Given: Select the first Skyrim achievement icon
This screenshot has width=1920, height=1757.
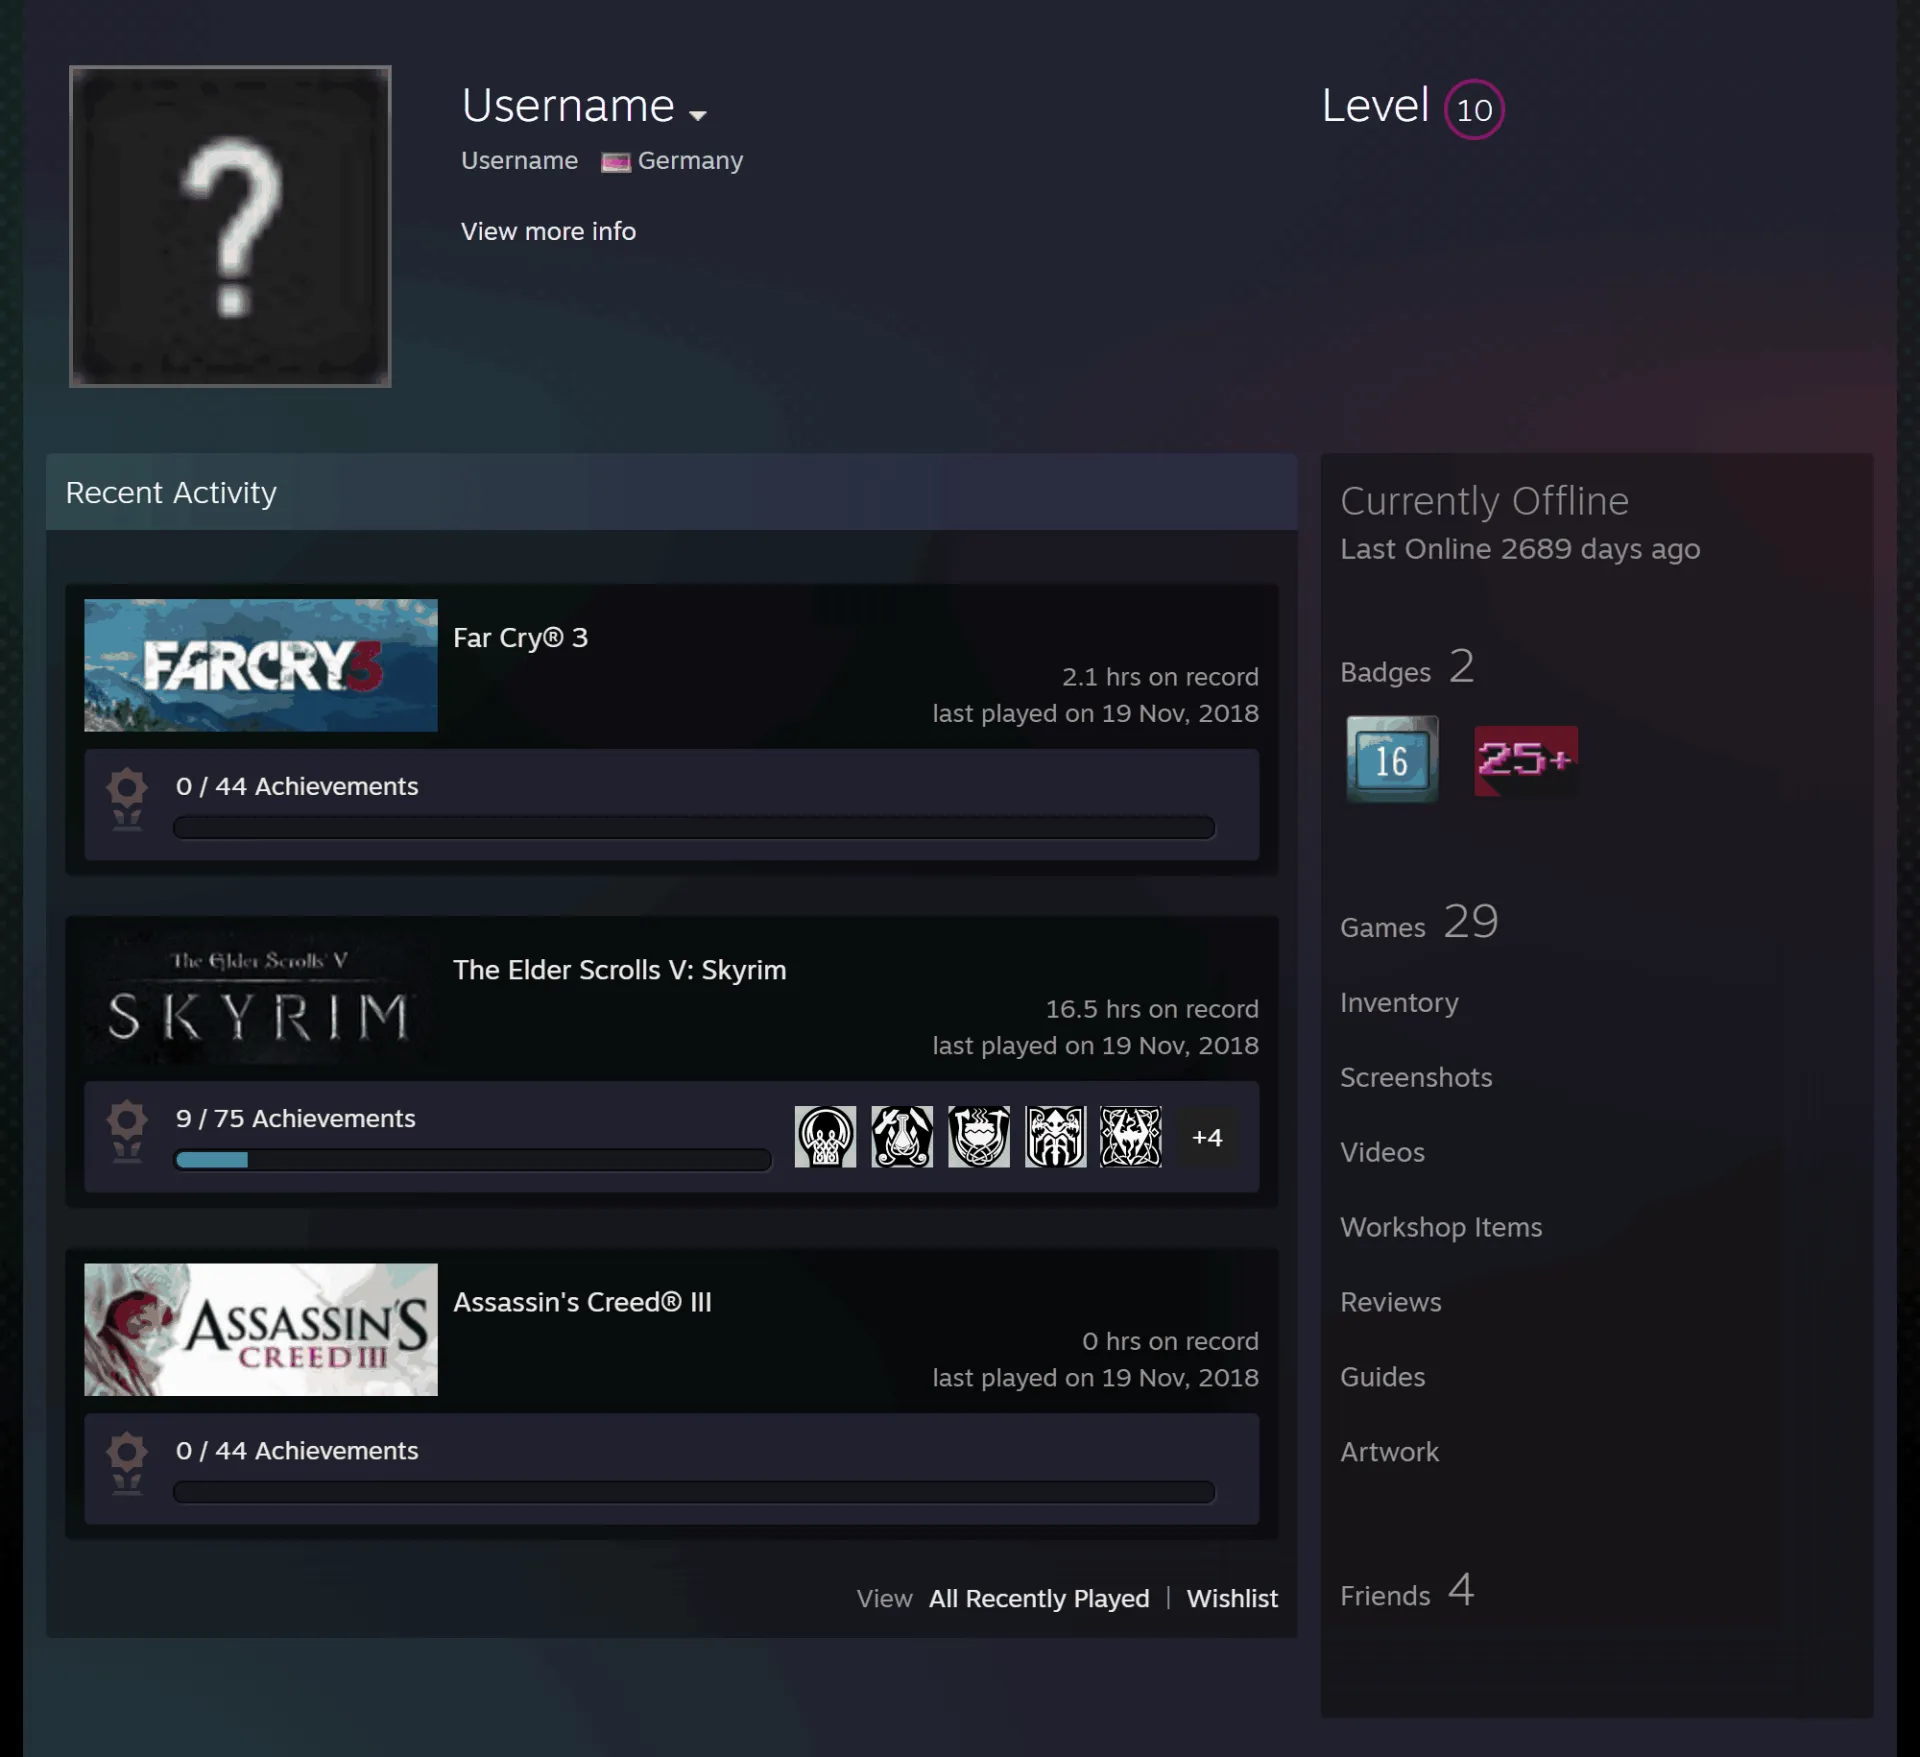Looking at the screenshot, I should point(825,1137).
